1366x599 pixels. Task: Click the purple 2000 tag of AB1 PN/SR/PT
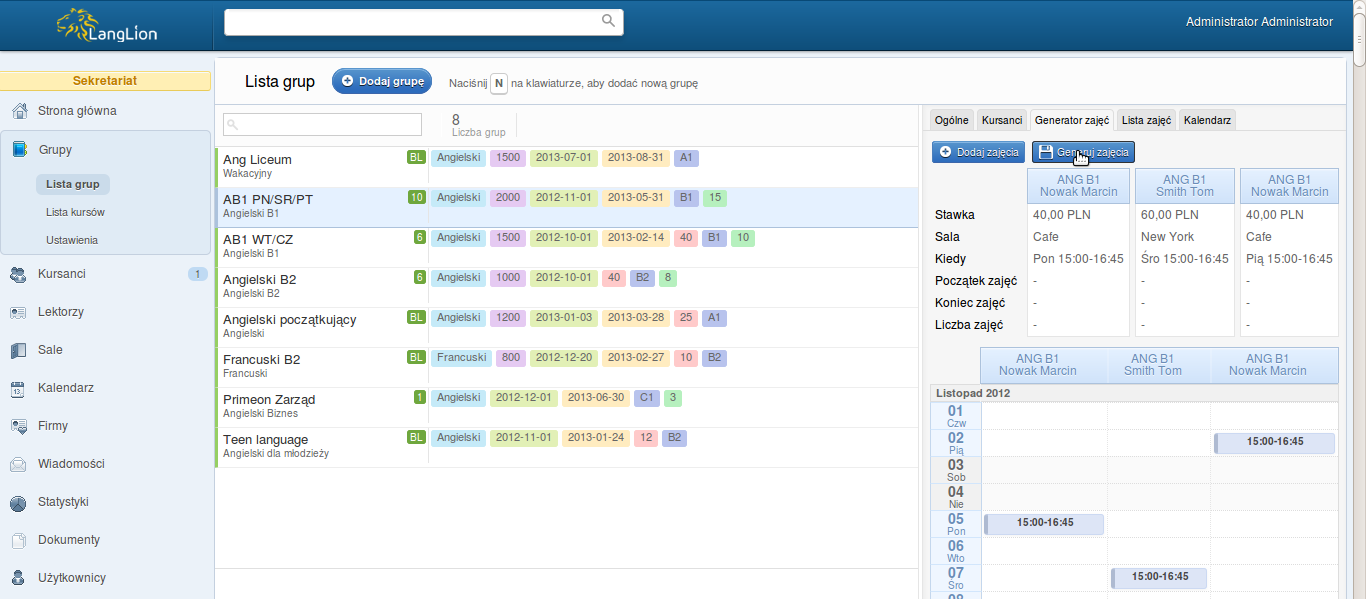[508, 198]
